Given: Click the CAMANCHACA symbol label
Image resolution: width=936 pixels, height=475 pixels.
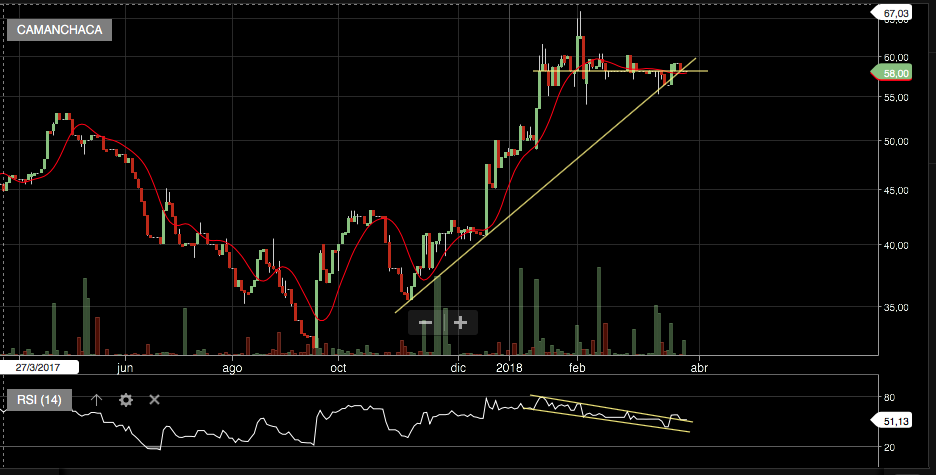Looking at the screenshot, I should (x=59, y=30).
